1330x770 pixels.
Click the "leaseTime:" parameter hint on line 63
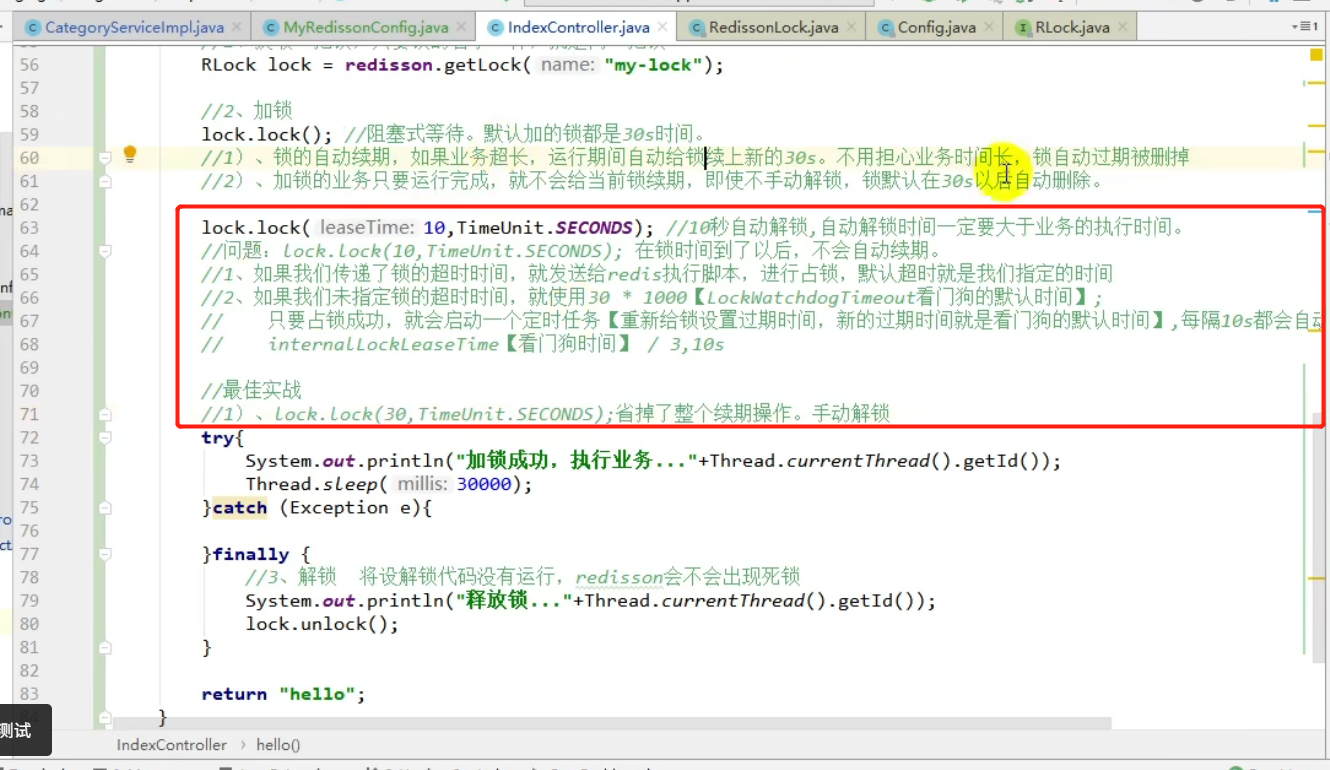click(367, 228)
